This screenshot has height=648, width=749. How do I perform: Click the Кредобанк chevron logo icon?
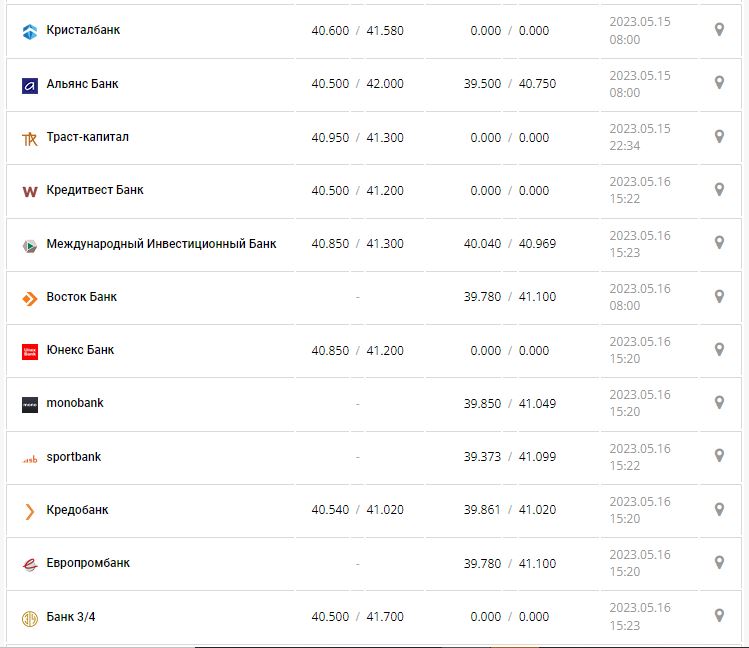click(29, 511)
